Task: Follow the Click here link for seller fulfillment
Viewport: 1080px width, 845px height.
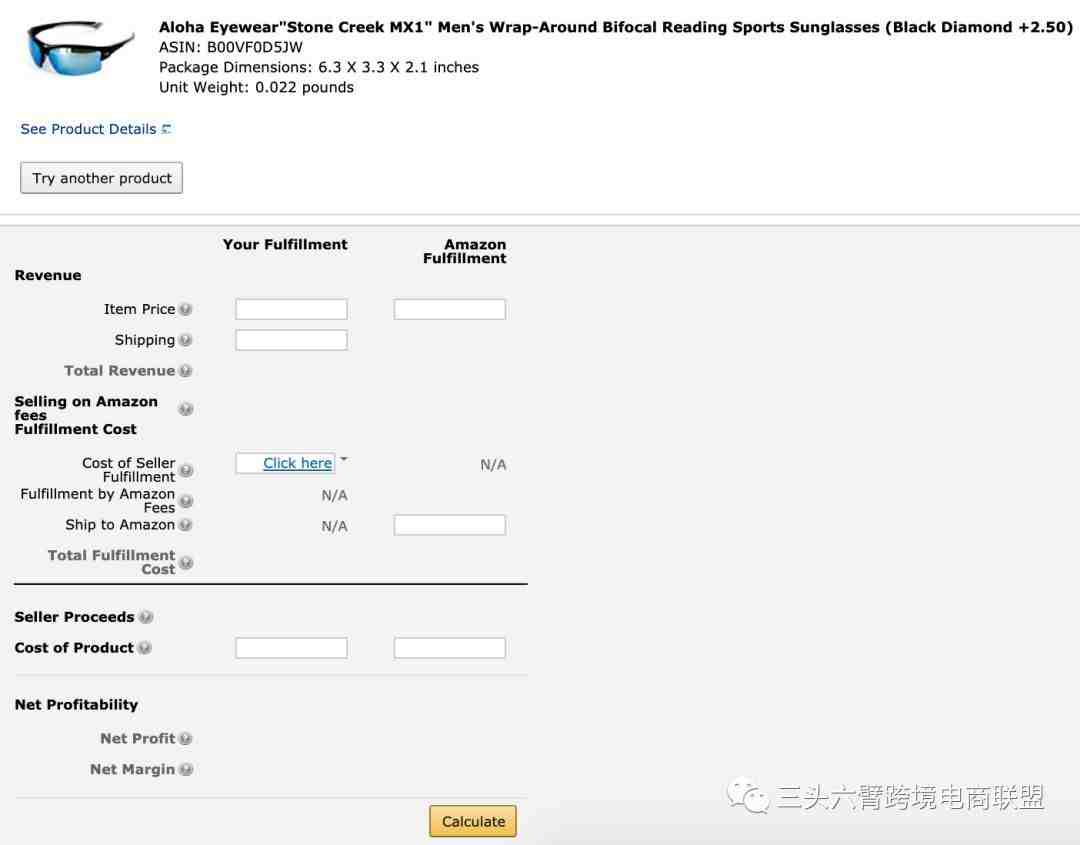Action: pyautogui.click(x=298, y=463)
